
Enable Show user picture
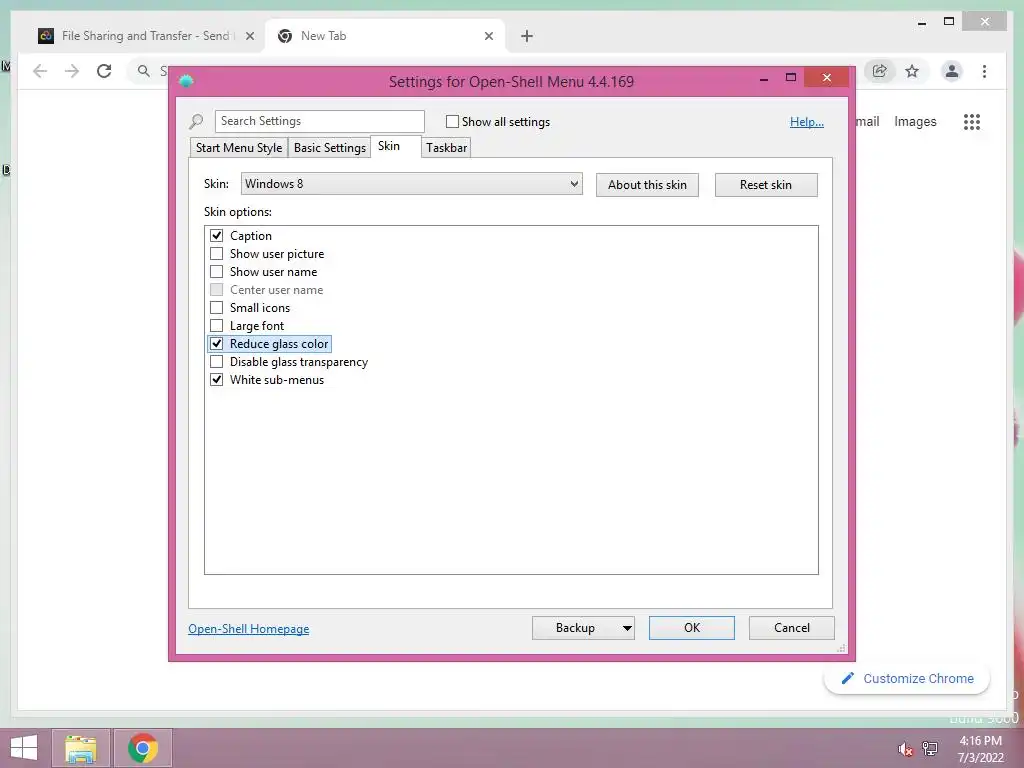(217, 253)
